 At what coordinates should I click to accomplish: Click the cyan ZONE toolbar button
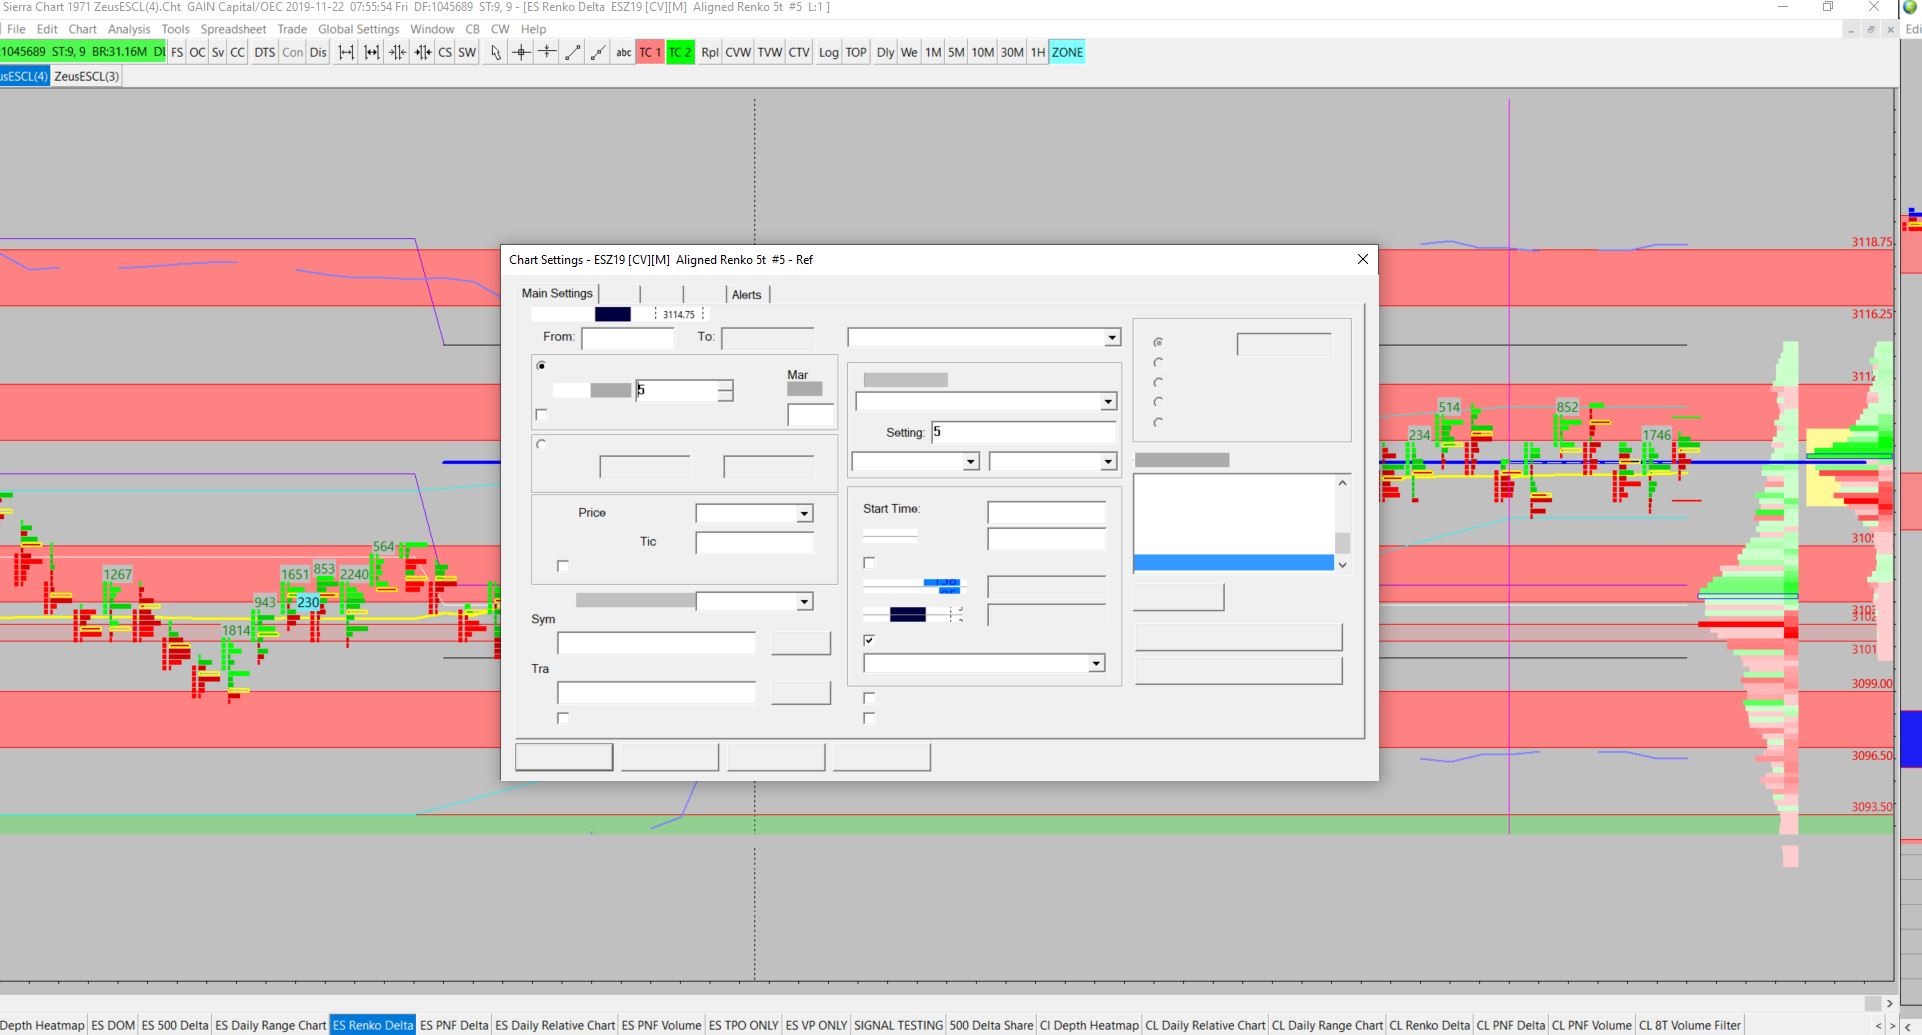point(1066,53)
